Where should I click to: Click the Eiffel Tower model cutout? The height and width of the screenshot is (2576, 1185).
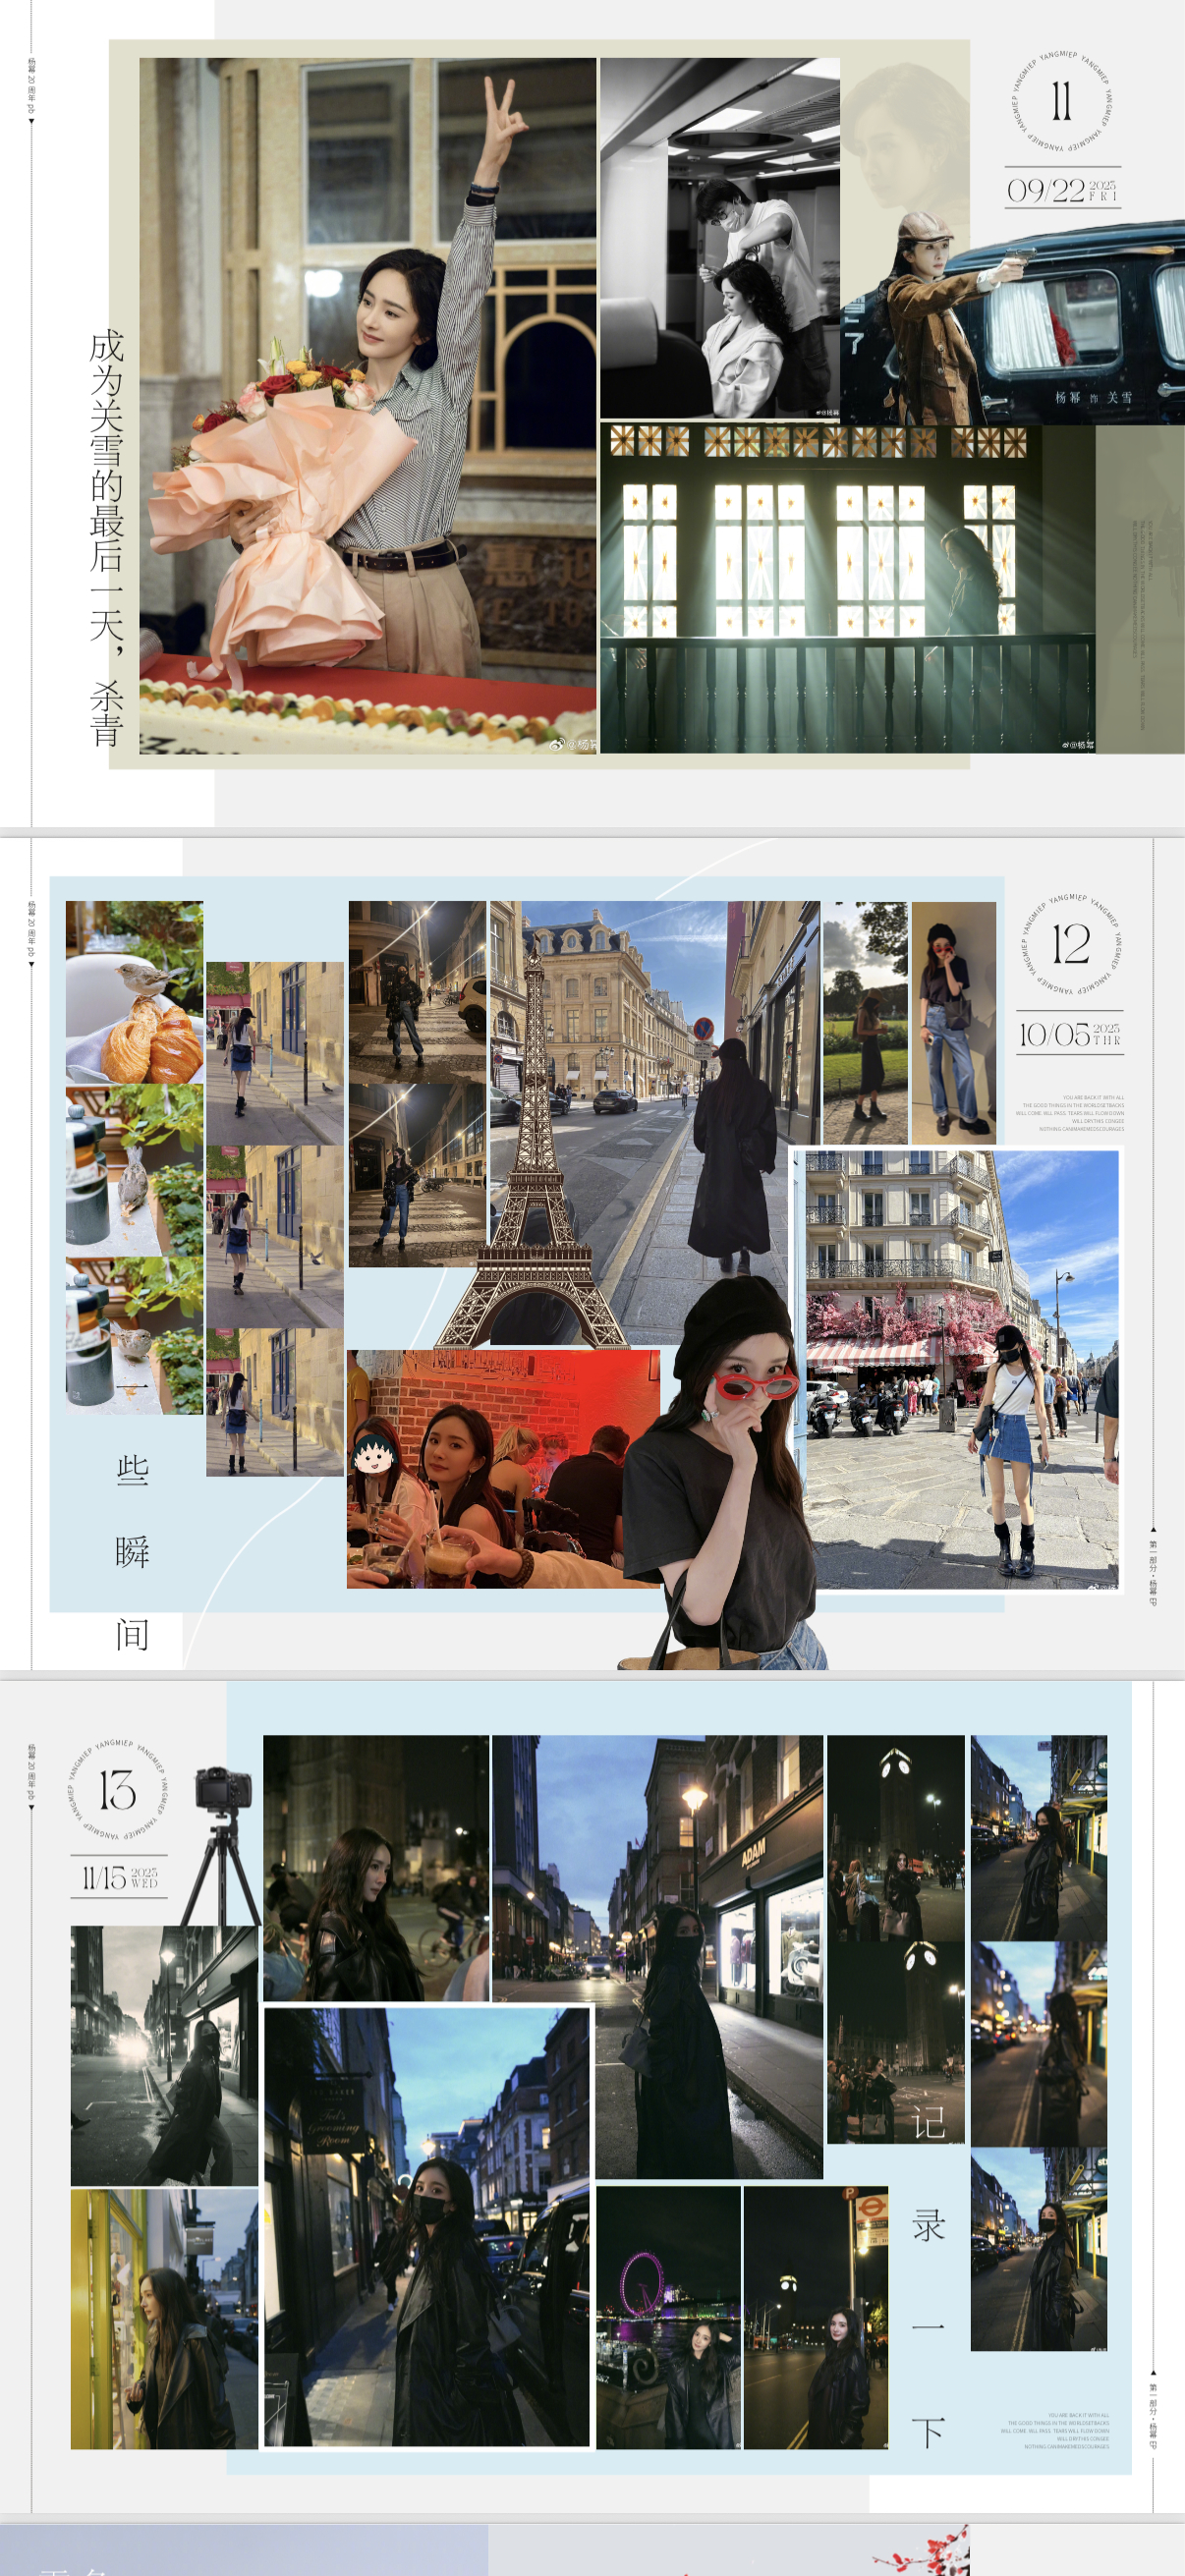533,1150
